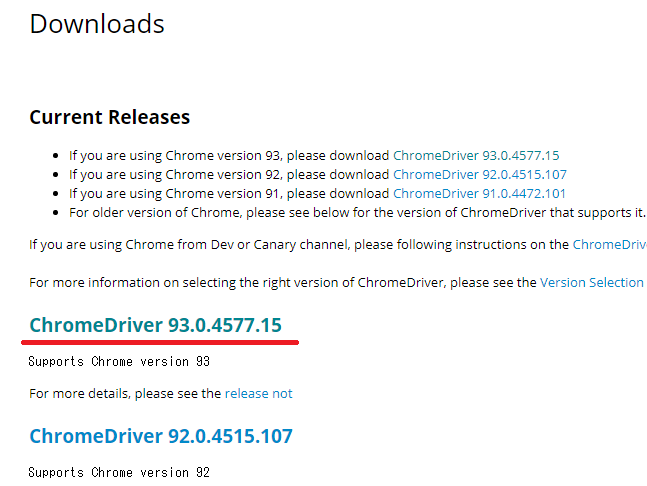The height and width of the screenshot is (486, 647).
Task: Open ChromeDriver 91.0.4472.101 link in list
Action: (479, 193)
